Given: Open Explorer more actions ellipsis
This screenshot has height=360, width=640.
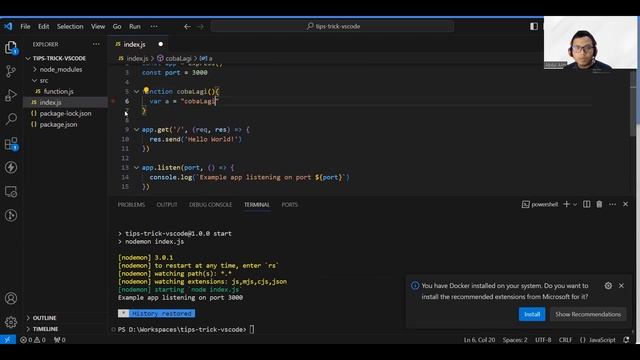Looking at the screenshot, I should (x=96, y=44).
